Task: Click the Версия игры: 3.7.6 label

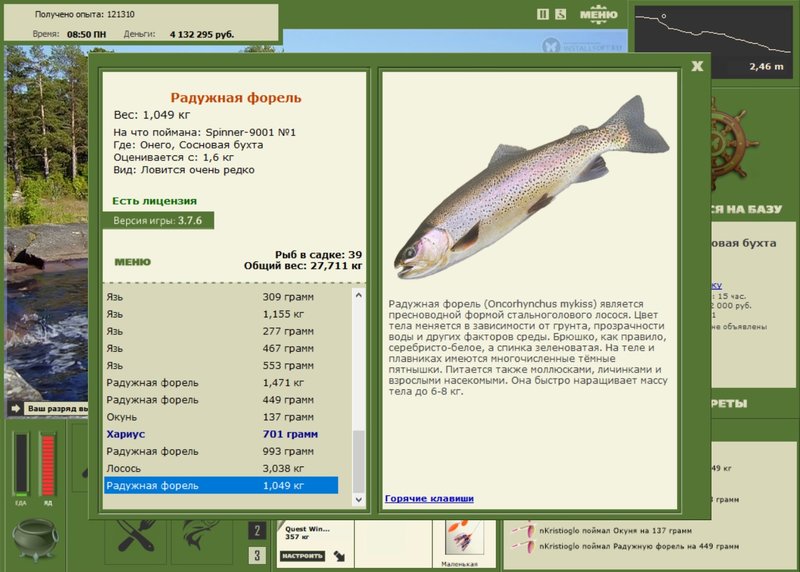Action: point(158,220)
